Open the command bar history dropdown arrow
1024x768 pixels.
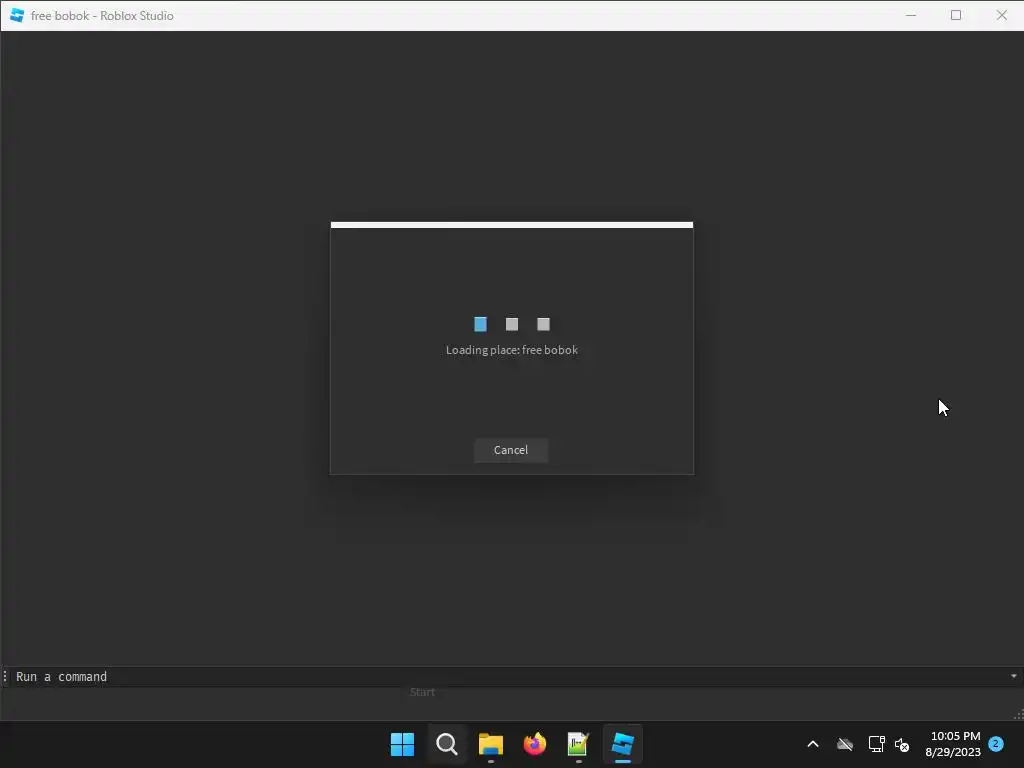click(1014, 677)
